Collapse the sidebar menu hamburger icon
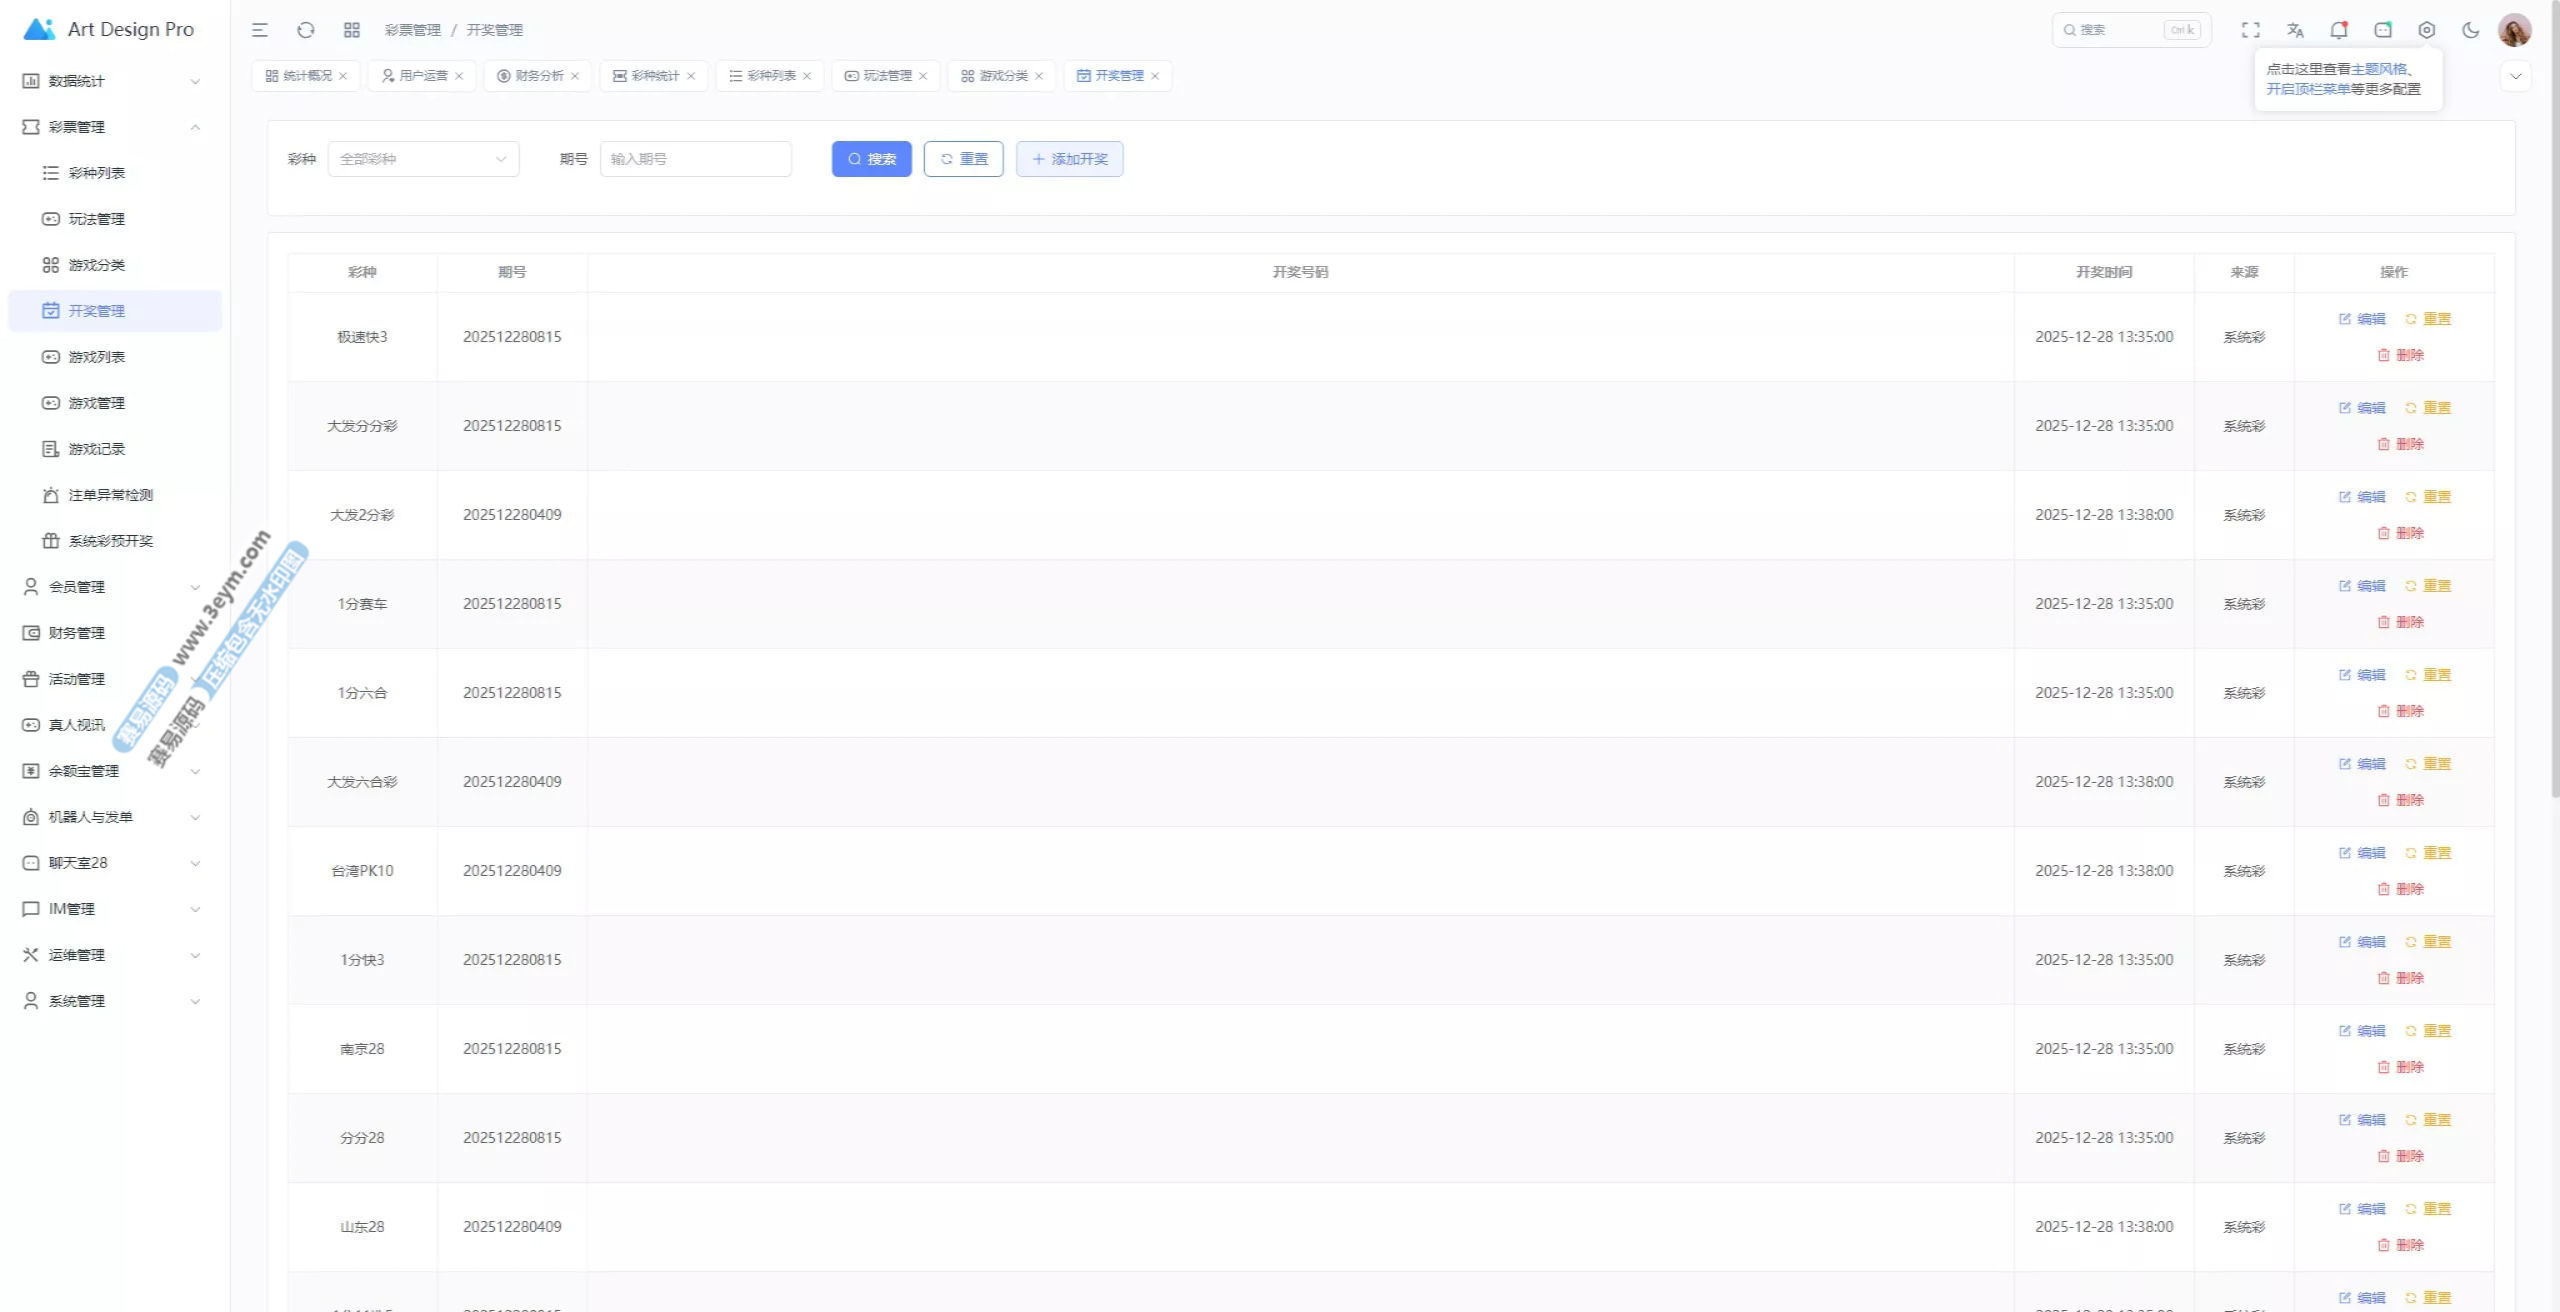This screenshot has width=2560, height=1312. 260,30
